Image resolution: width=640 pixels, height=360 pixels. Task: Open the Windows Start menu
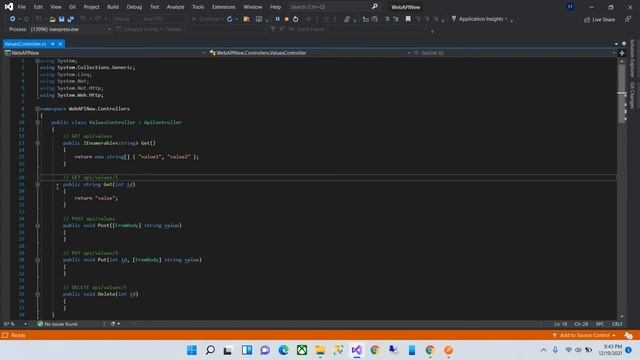click(192, 350)
